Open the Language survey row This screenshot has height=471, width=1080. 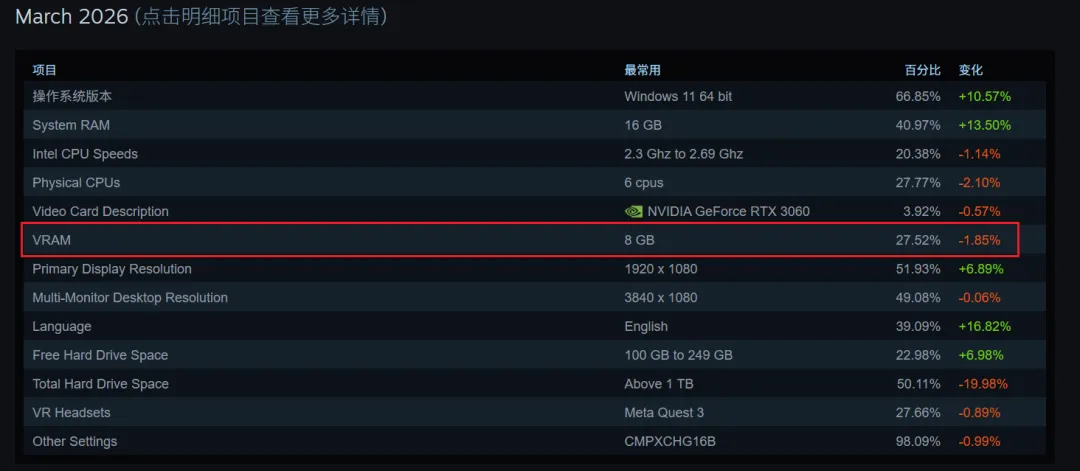point(534,326)
